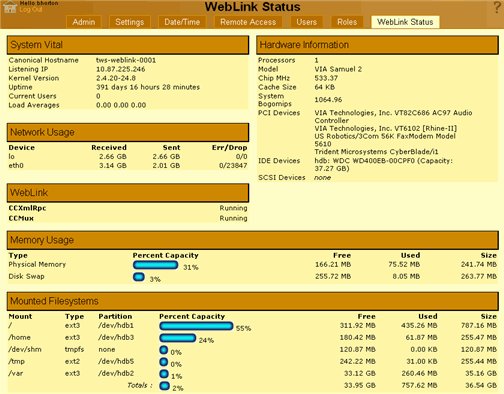The height and width of the screenshot is (394, 504).
Task: Open the Admin tab
Action: point(84,22)
